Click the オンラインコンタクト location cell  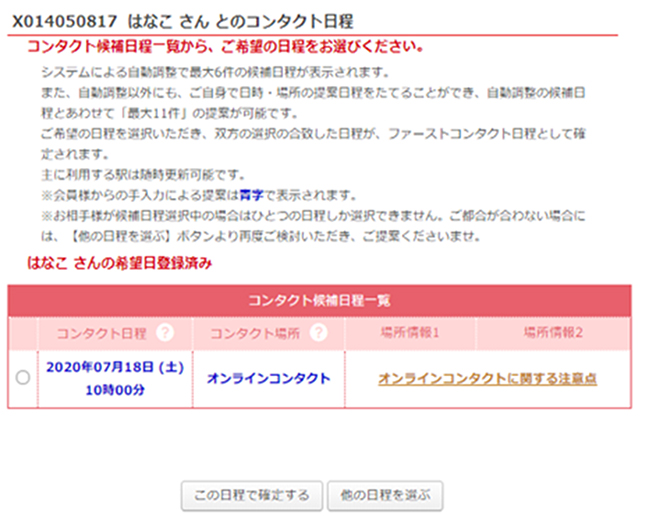269,379
